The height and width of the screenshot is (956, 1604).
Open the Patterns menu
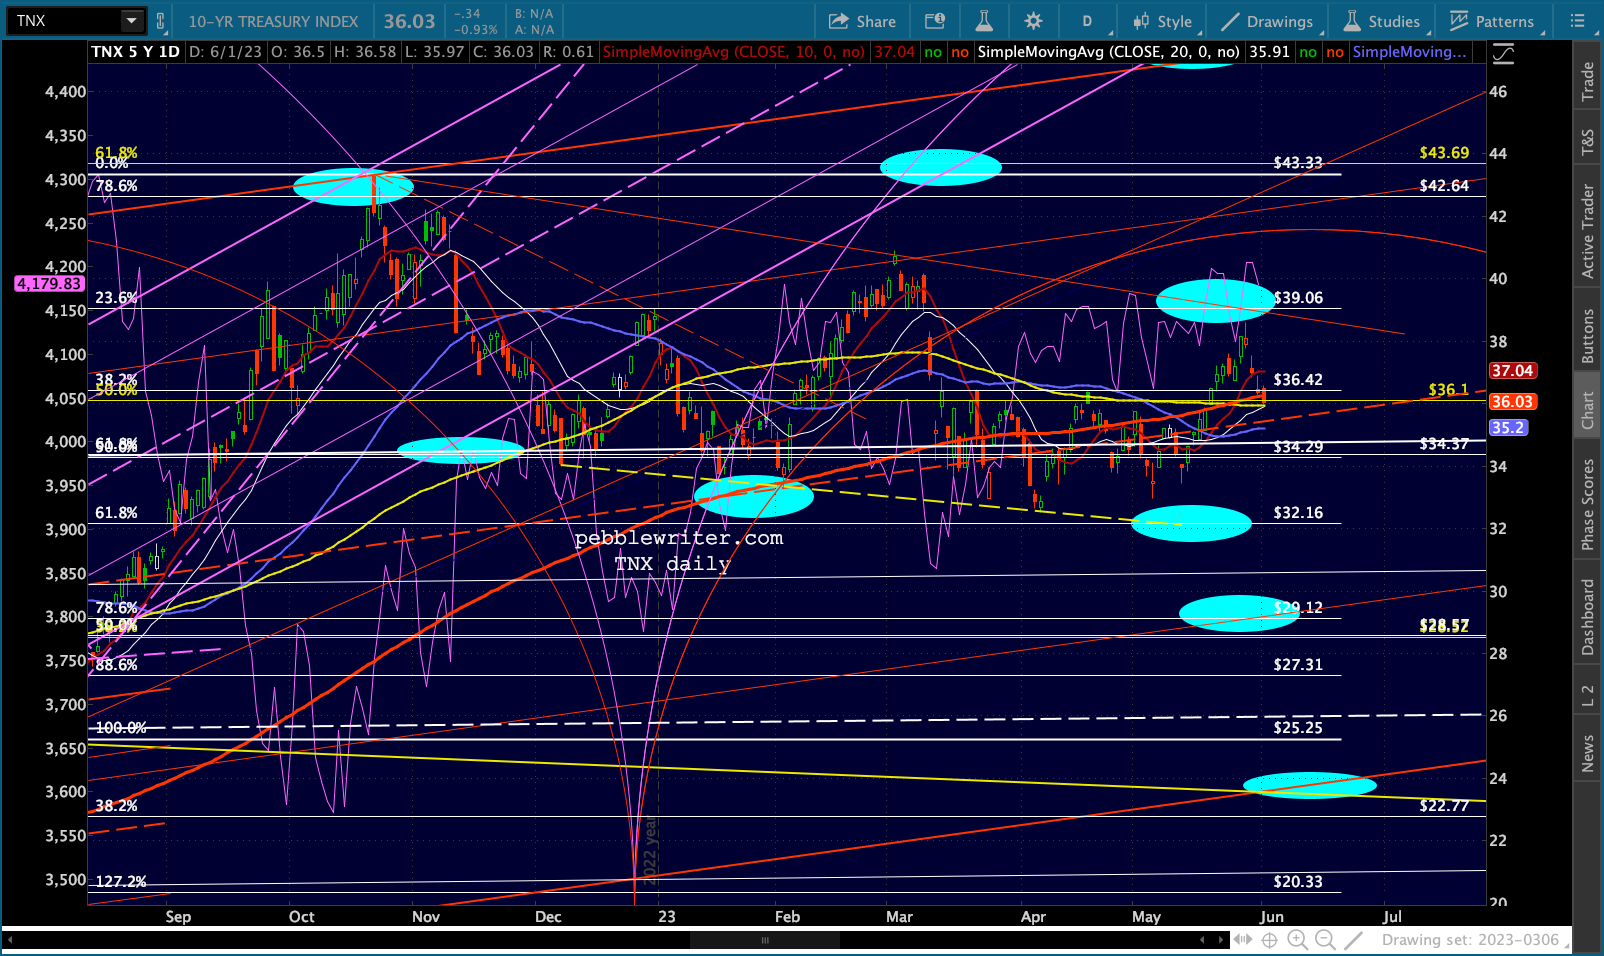click(x=1492, y=21)
